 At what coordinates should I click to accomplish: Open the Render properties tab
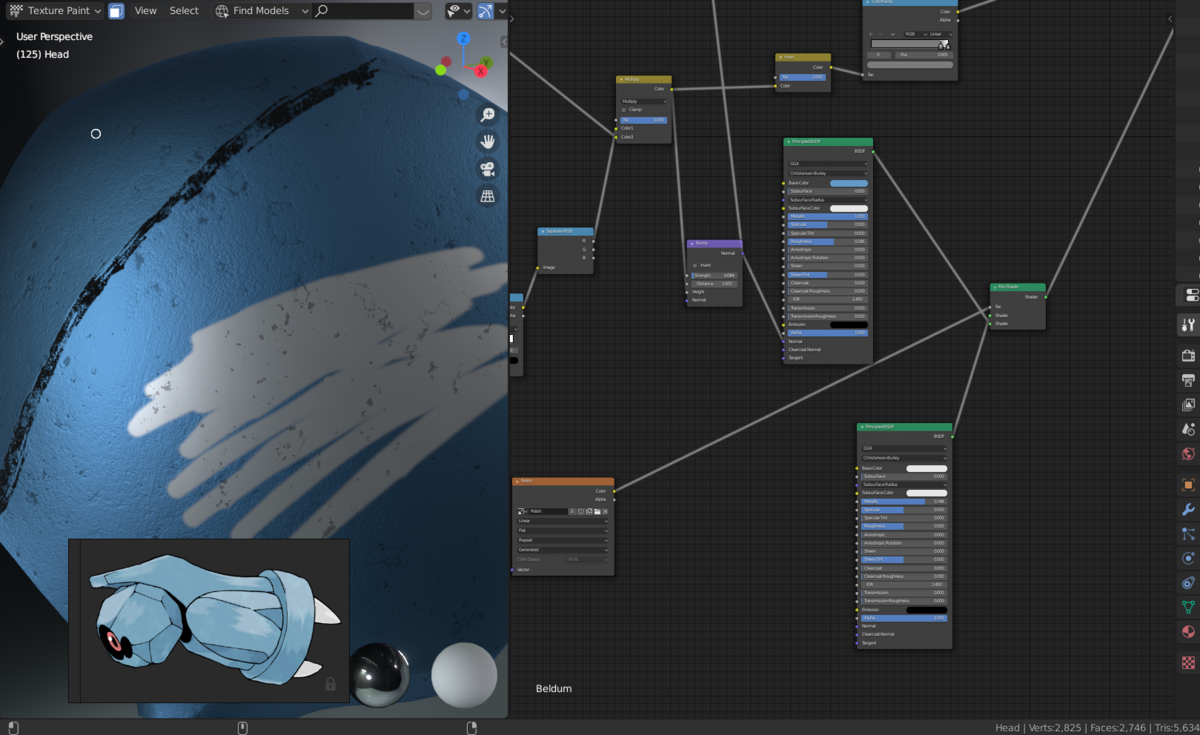pos(1188,355)
